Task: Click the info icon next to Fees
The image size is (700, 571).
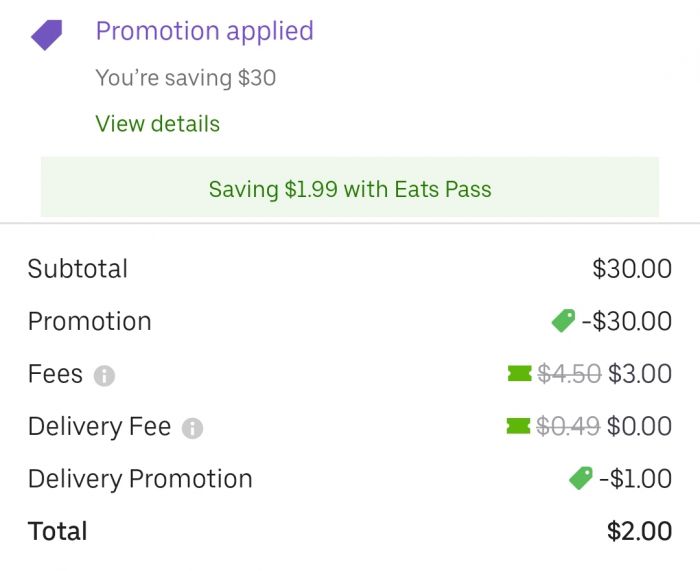Action: pos(104,376)
